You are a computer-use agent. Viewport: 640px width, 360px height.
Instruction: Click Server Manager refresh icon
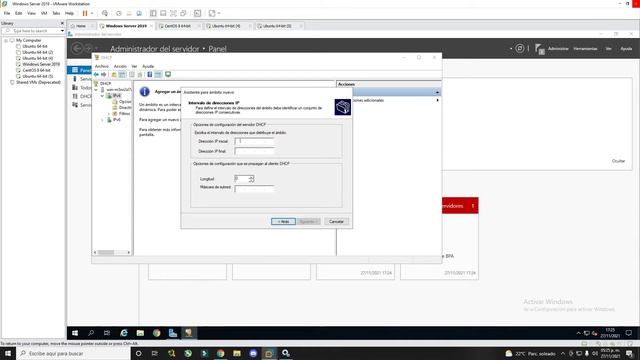pos(520,49)
